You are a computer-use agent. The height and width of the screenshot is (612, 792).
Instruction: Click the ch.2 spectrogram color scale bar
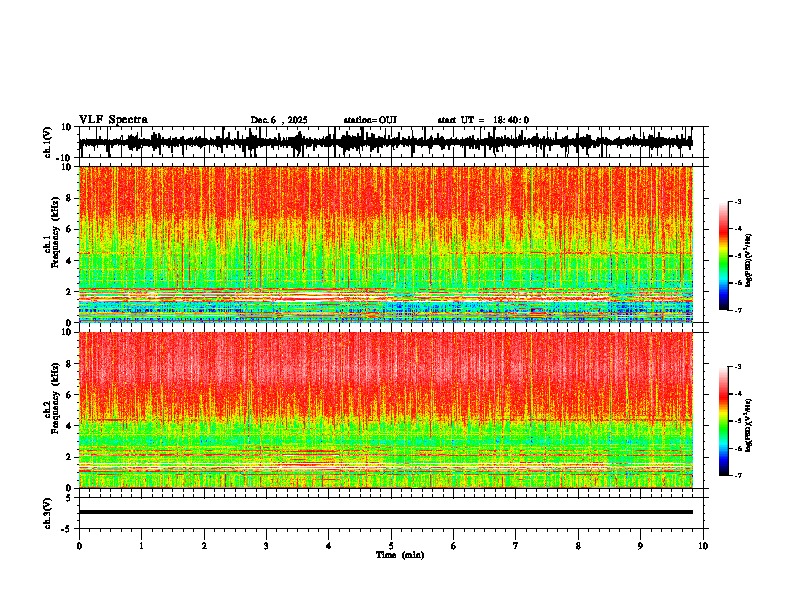tap(724, 421)
